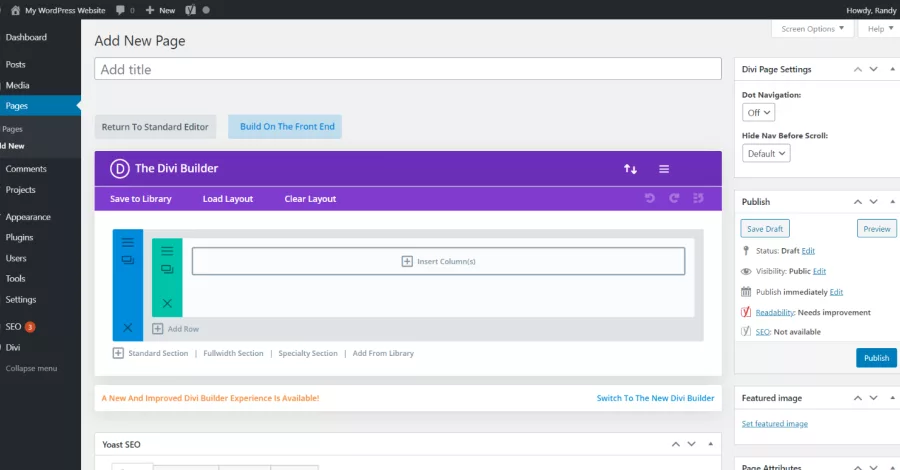Click Add From Library
Image resolution: width=900 pixels, height=470 pixels.
383,354
